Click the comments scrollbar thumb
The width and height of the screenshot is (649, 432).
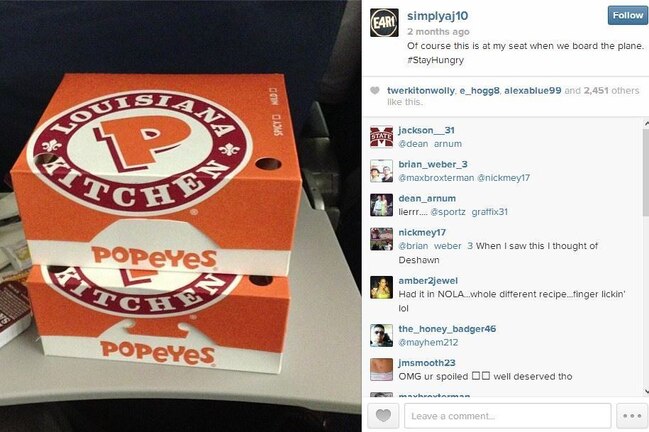[646, 172]
